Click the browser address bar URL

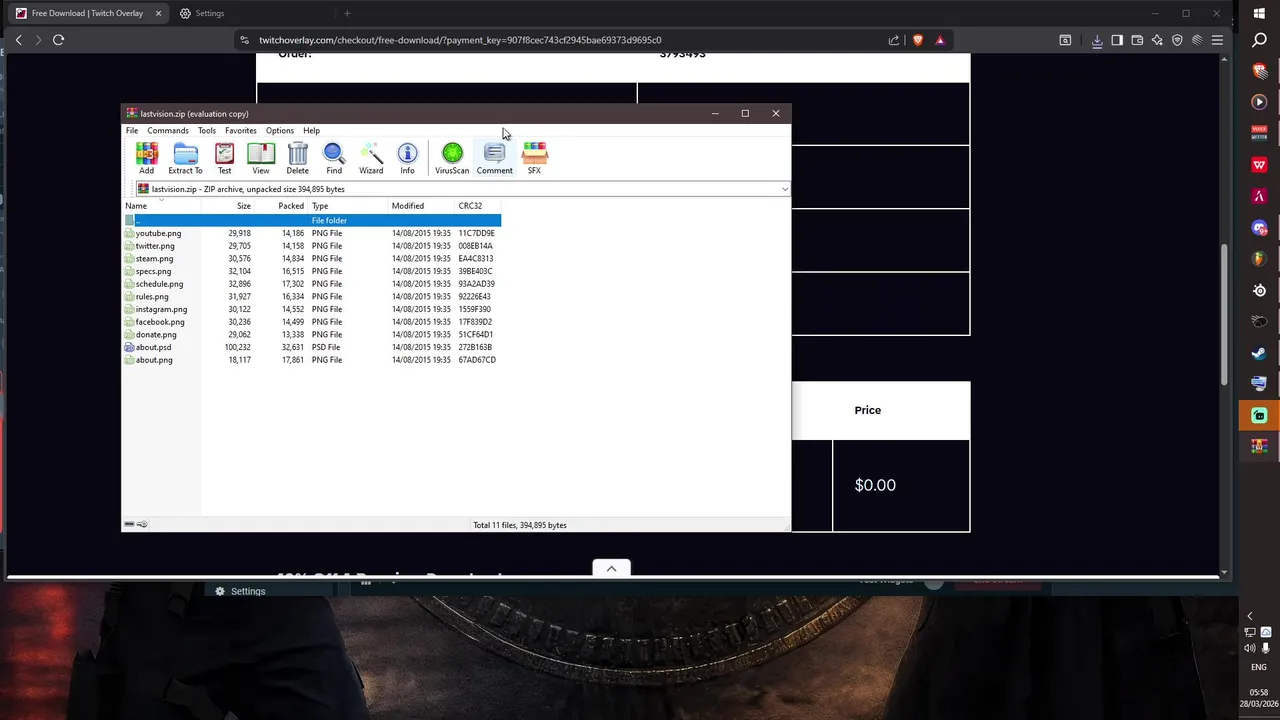tap(460, 40)
